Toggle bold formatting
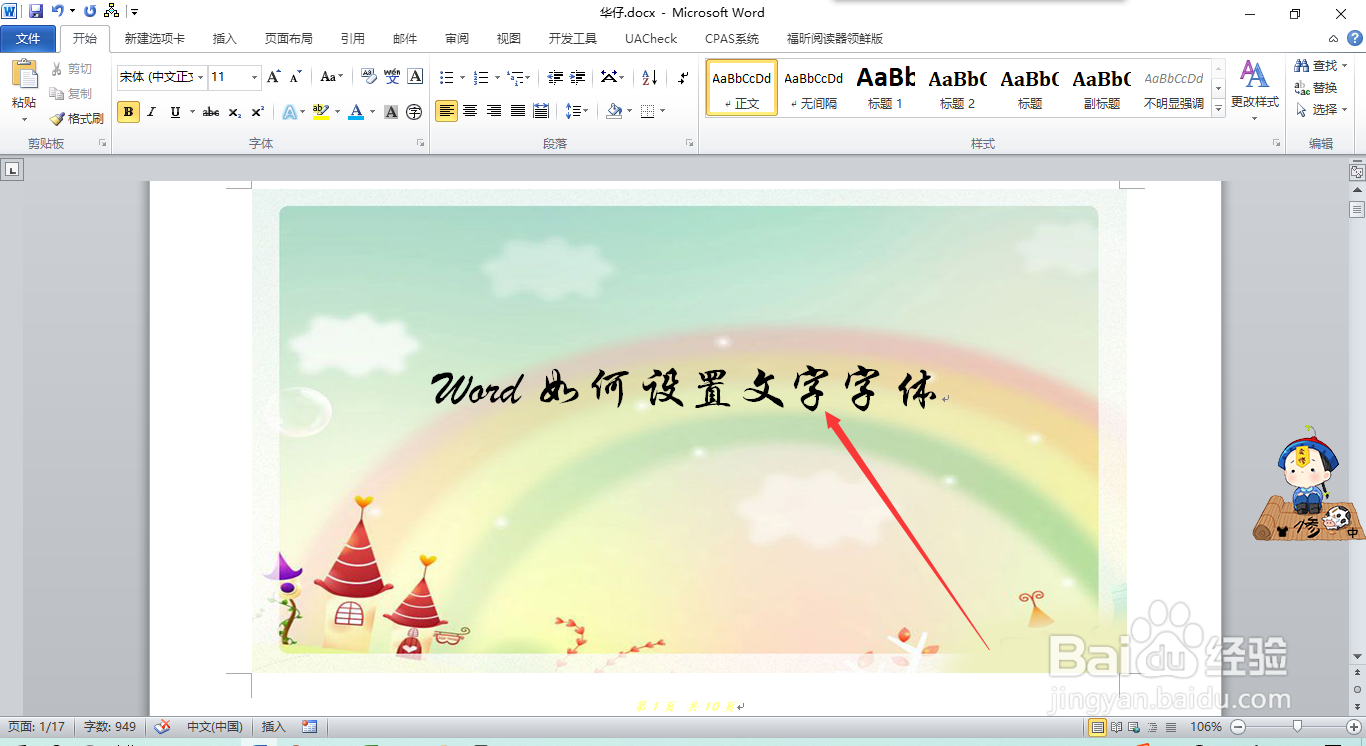1366x746 pixels. pos(129,111)
